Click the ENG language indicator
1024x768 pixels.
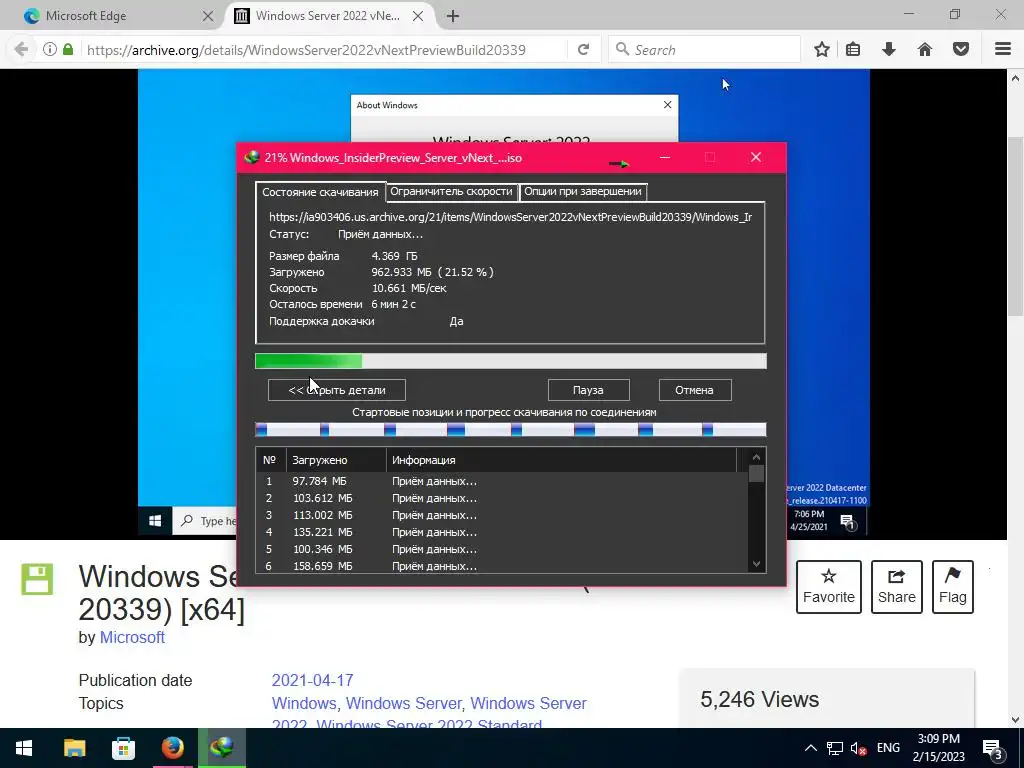pos(888,748)
